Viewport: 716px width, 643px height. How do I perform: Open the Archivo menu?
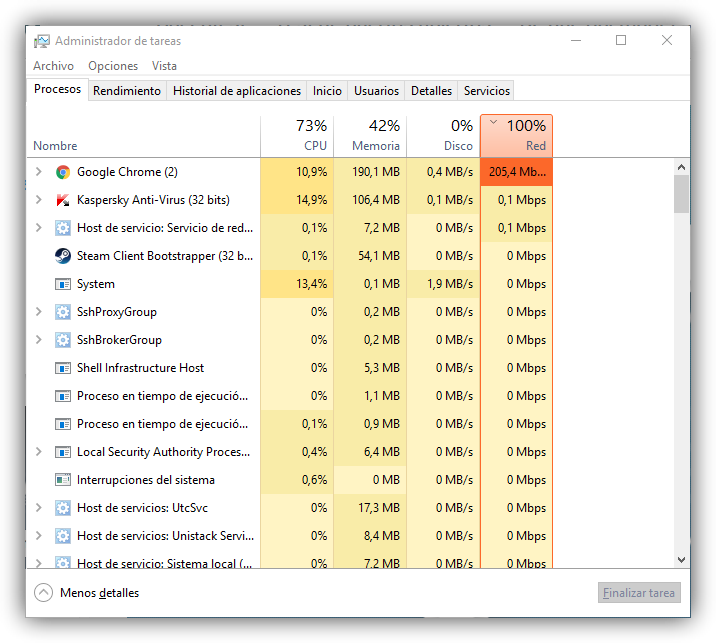[x=53, y=66]
